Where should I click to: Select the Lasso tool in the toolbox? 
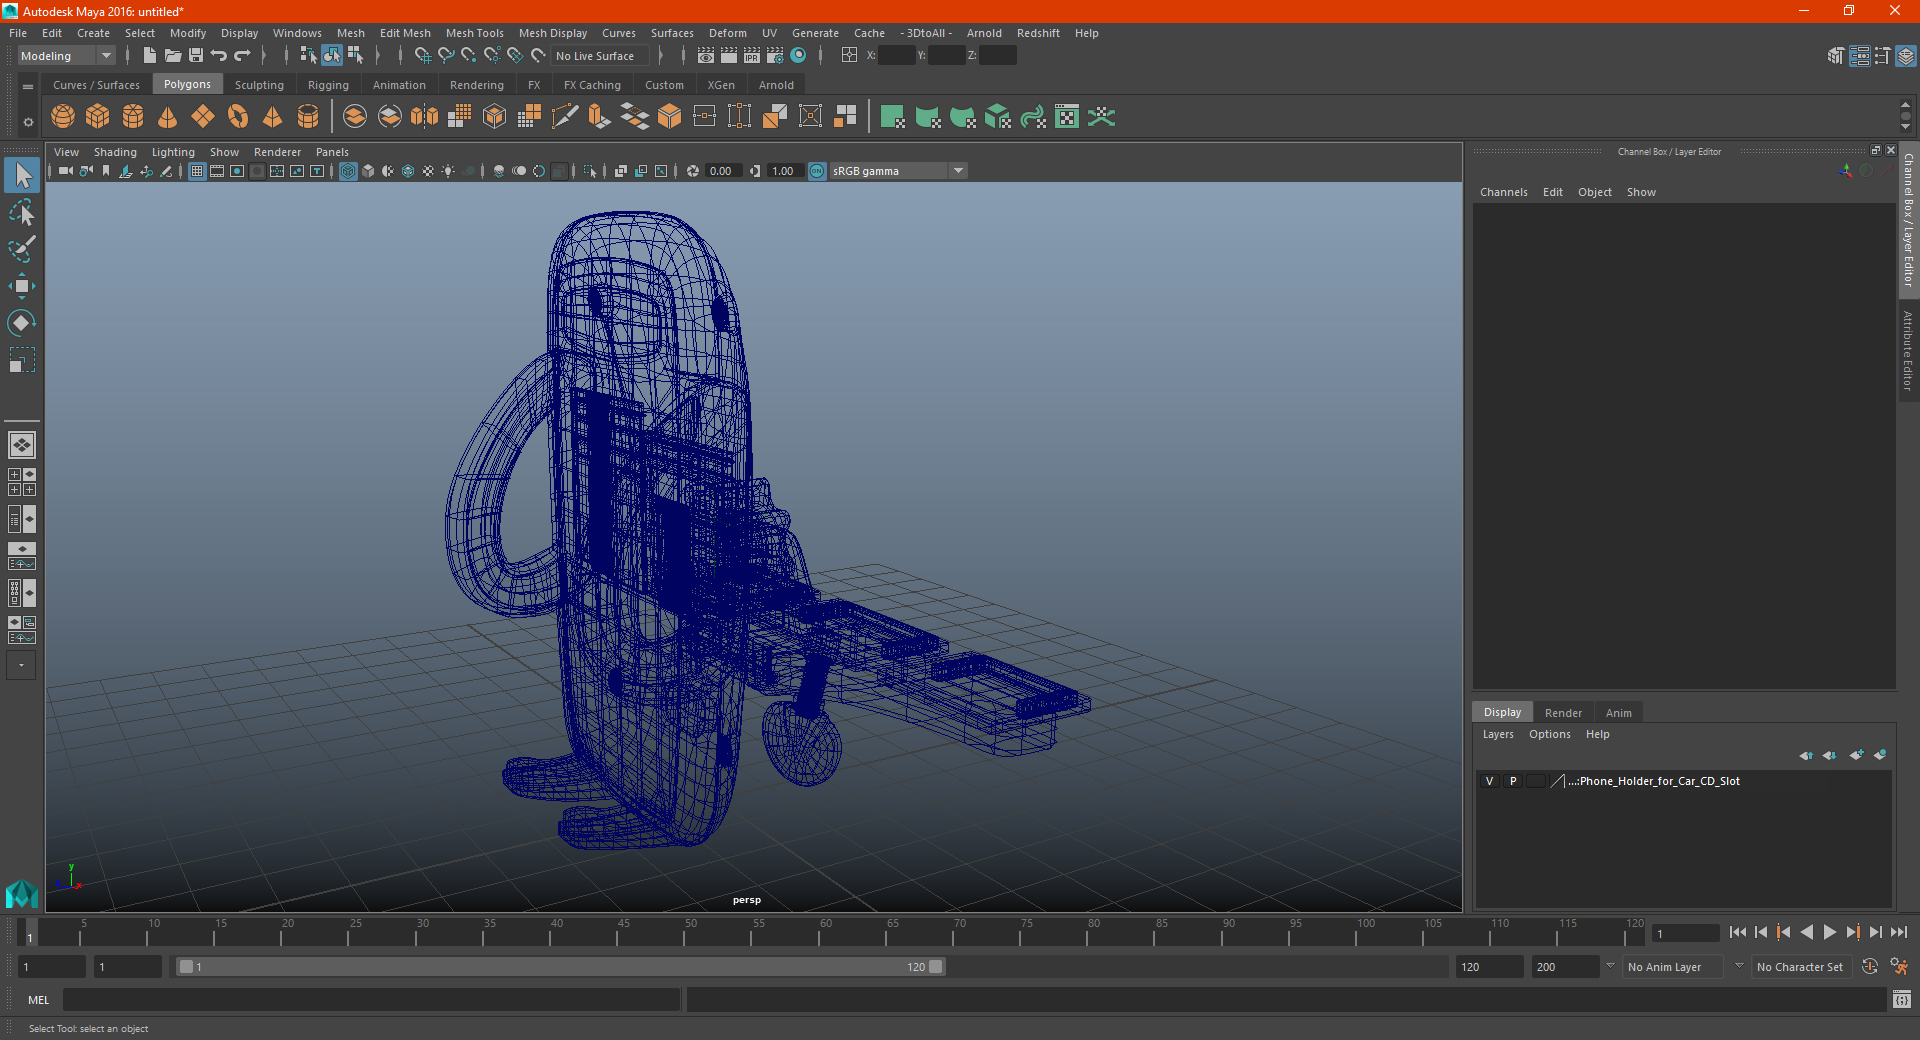21,212
